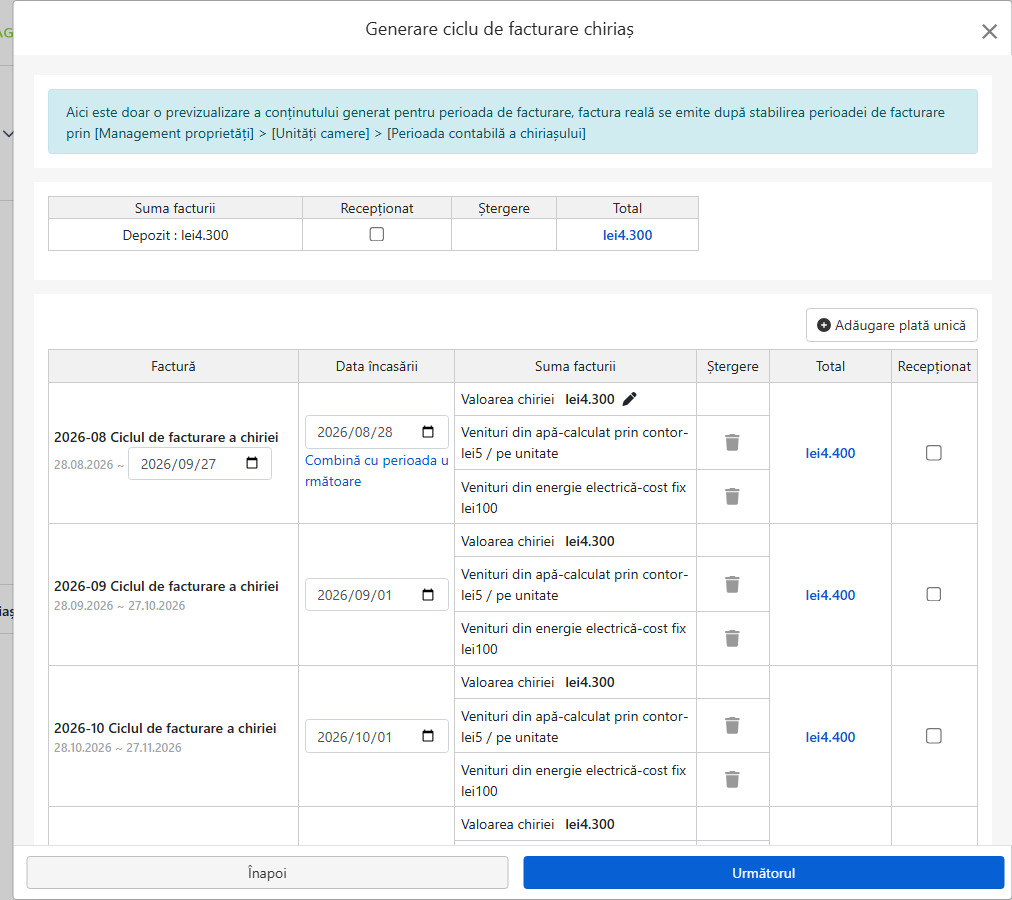The image size is (1012, 900).
Task: Open the deposit total lei4.300 link
Action: [627, 235]
